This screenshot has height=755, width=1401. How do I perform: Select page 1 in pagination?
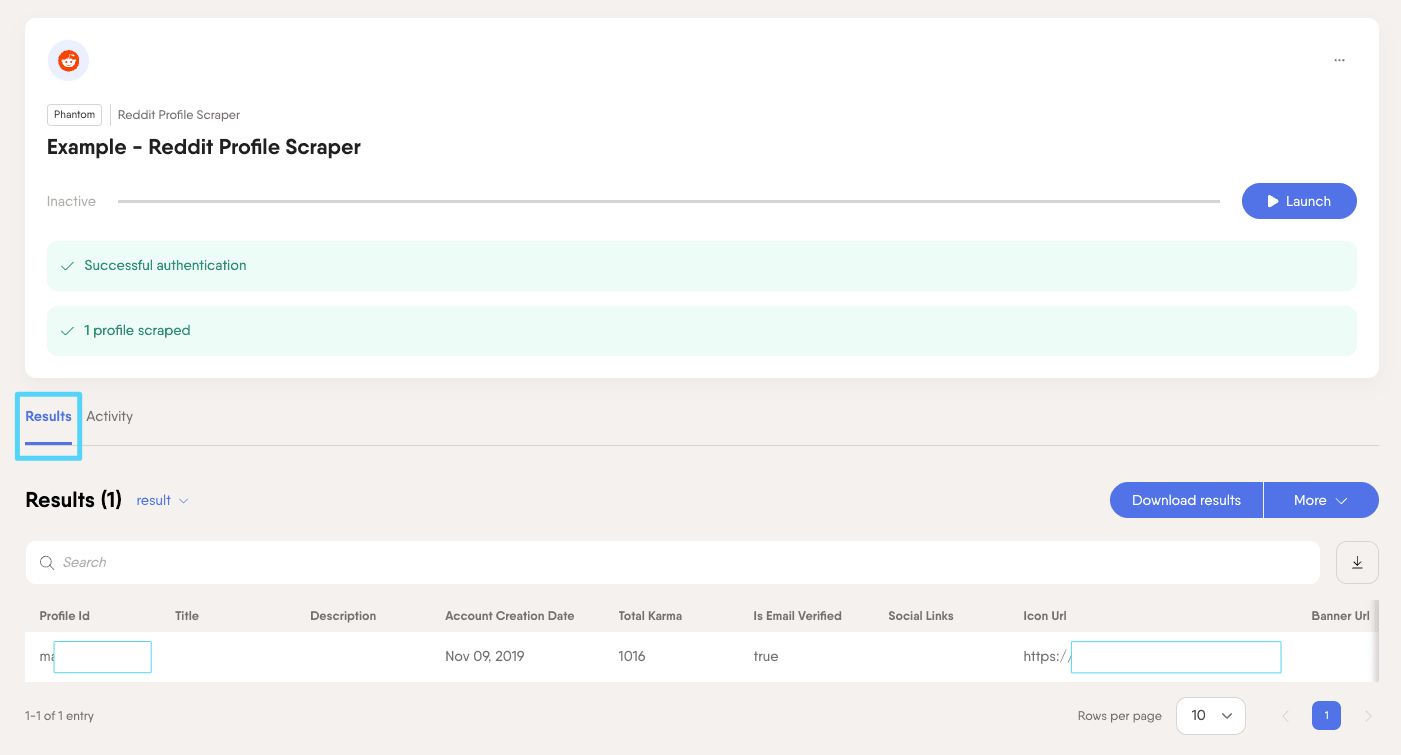[1326, 715]
